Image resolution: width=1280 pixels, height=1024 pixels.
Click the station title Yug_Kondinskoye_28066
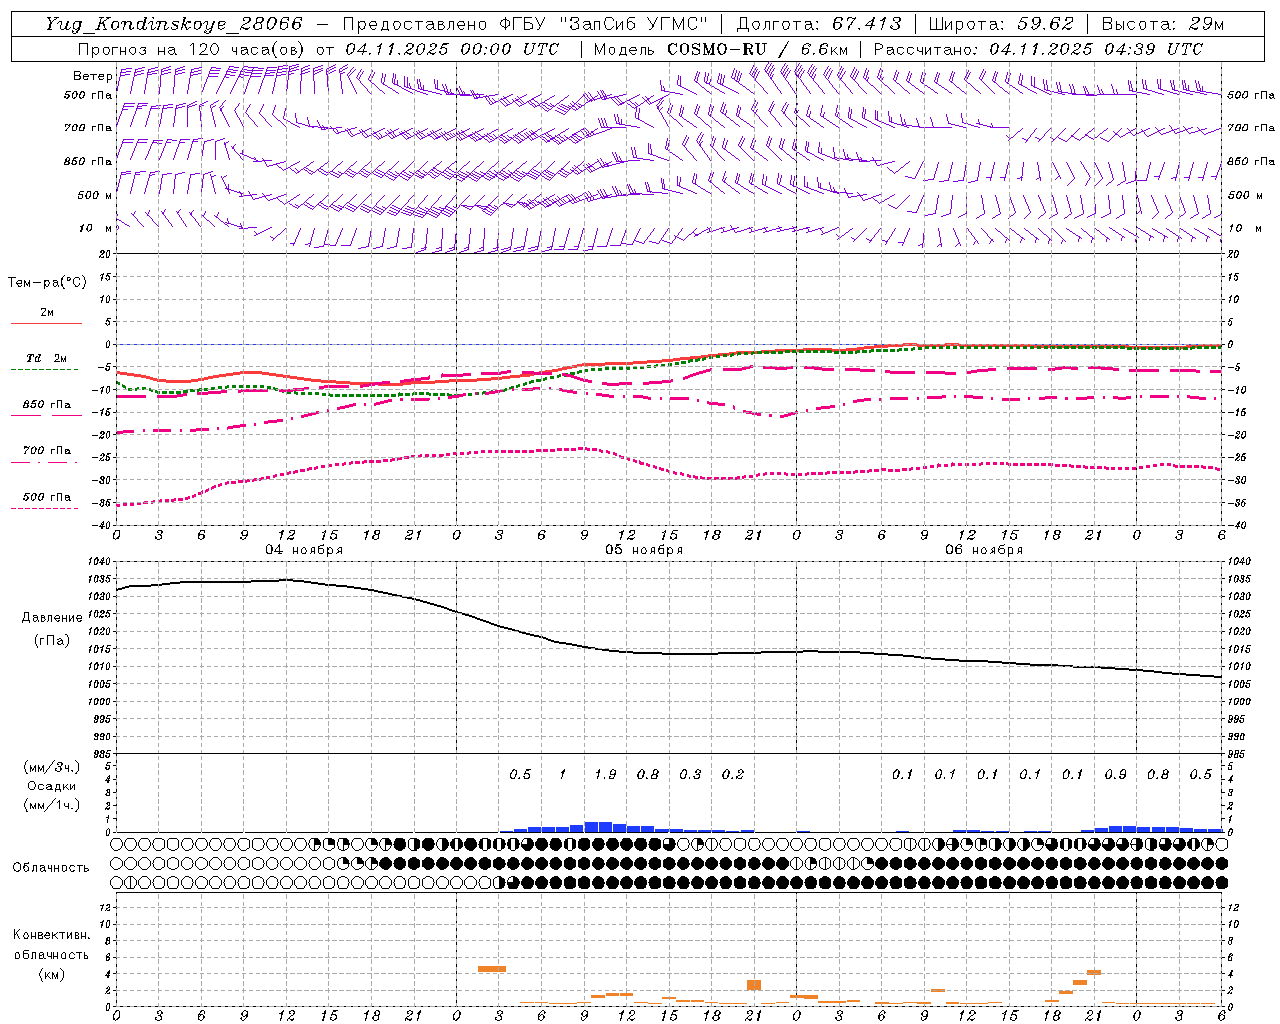pos(173,24)
